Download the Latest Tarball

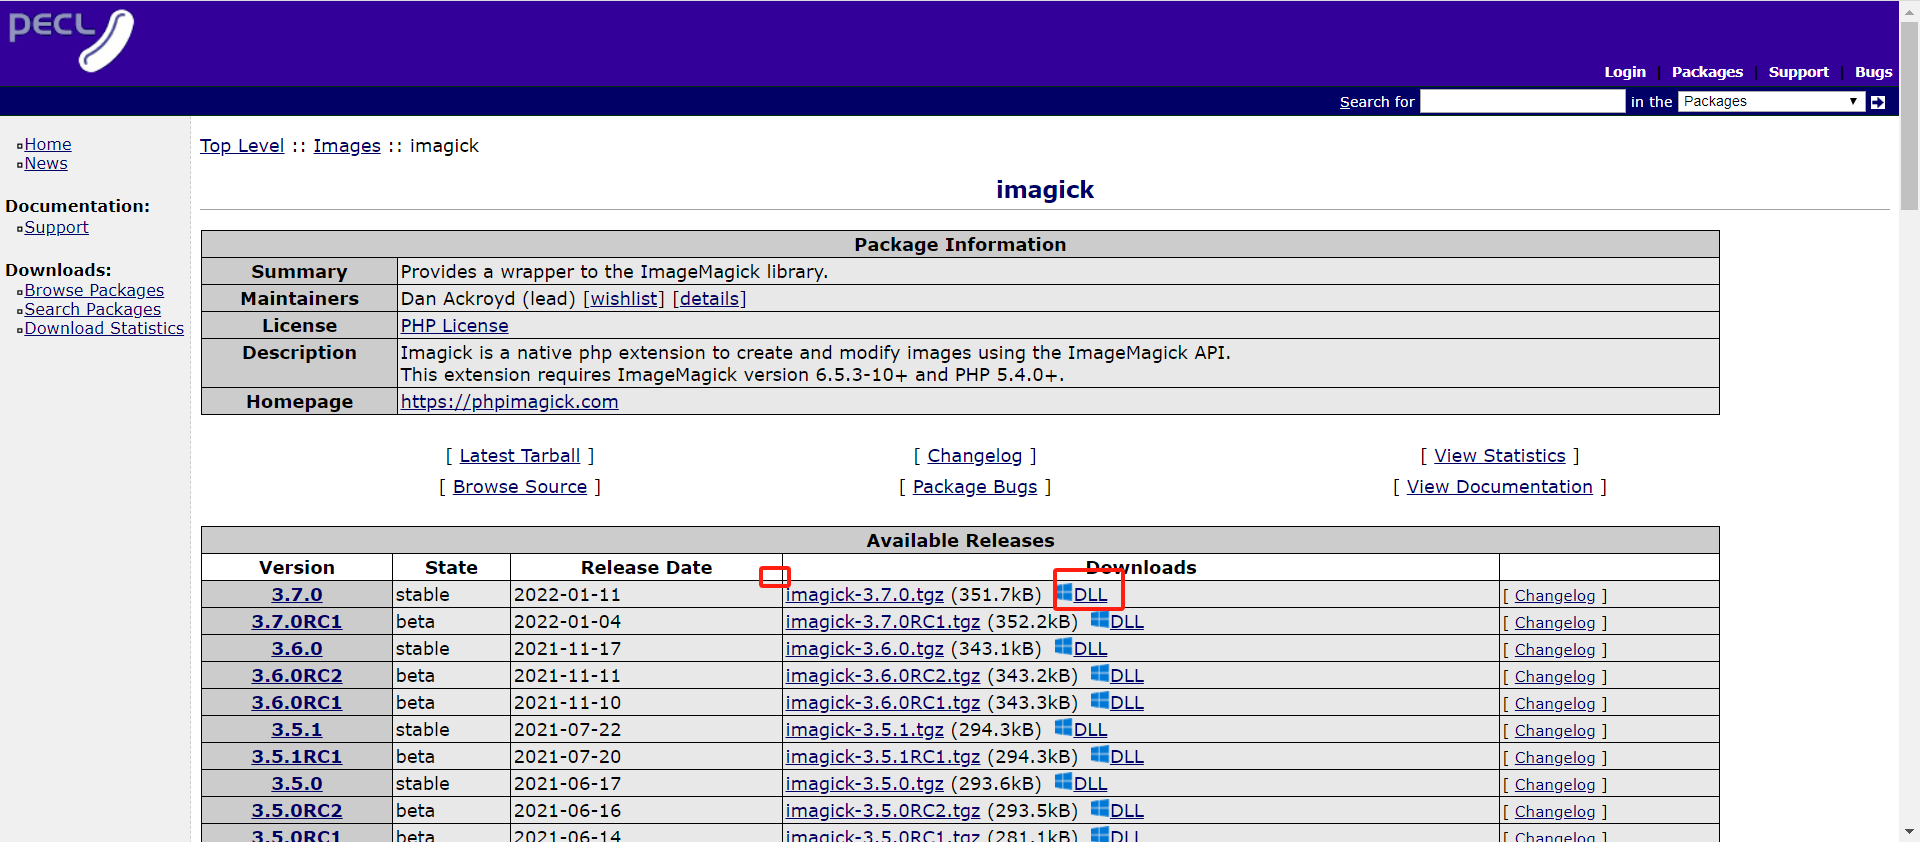click(520, 456)
